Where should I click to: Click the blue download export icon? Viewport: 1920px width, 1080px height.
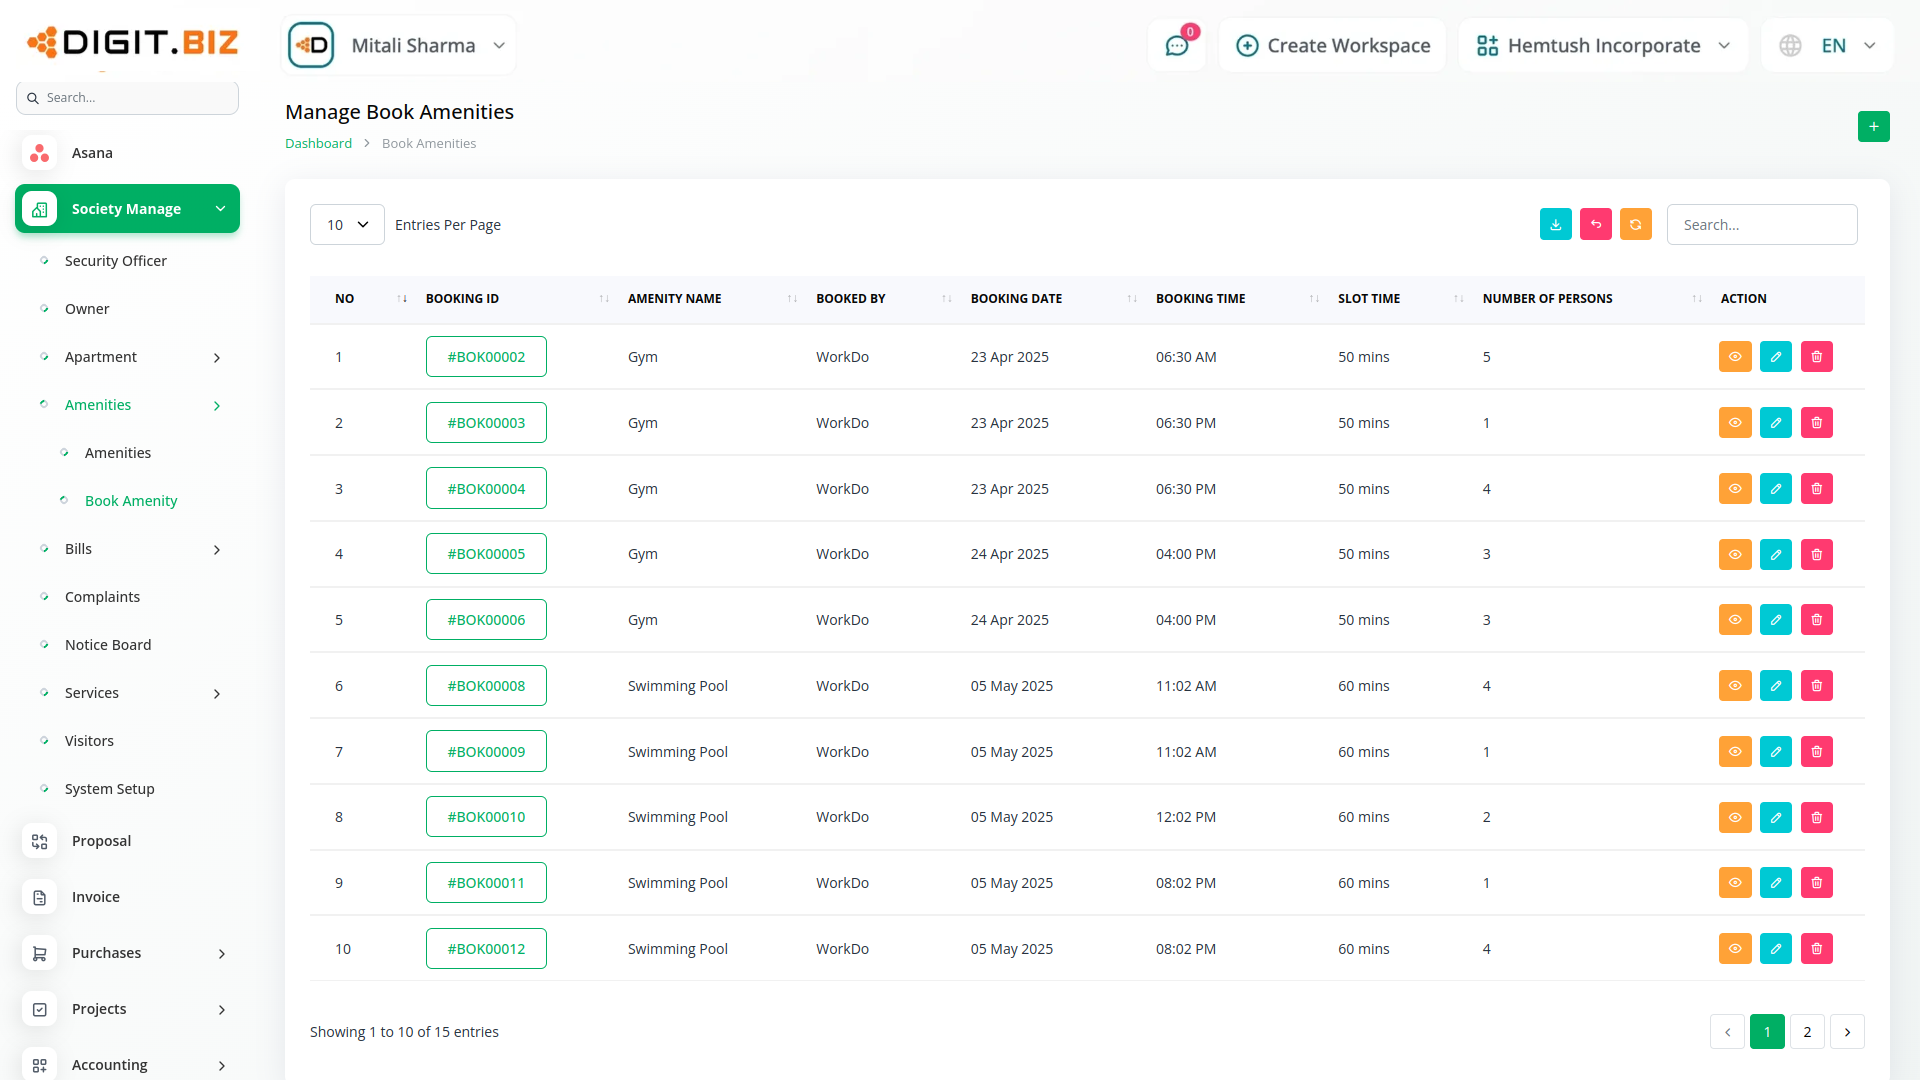(x=1555, y=225)
